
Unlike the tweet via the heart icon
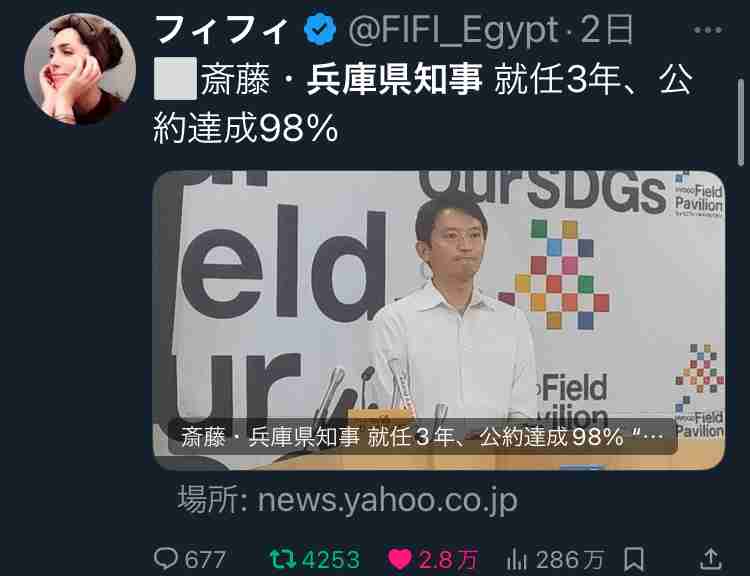[x=399, y=559]
